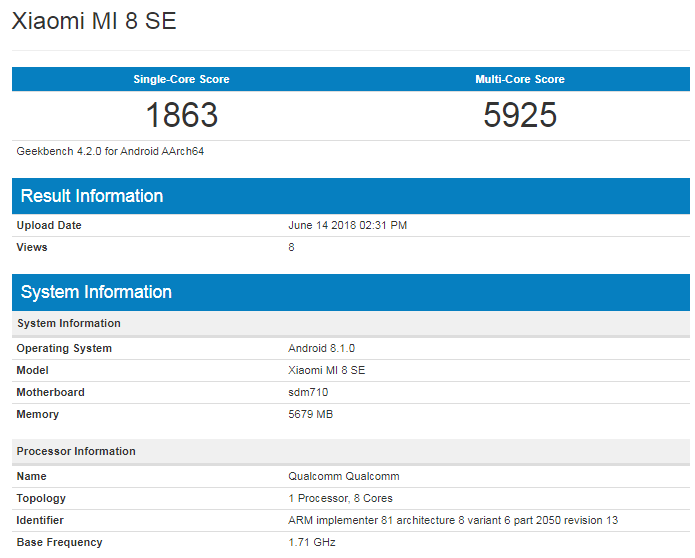Select the ARM implementer identifier text
The width and height of the screenshot is (695, 558).
coord(453,520)
